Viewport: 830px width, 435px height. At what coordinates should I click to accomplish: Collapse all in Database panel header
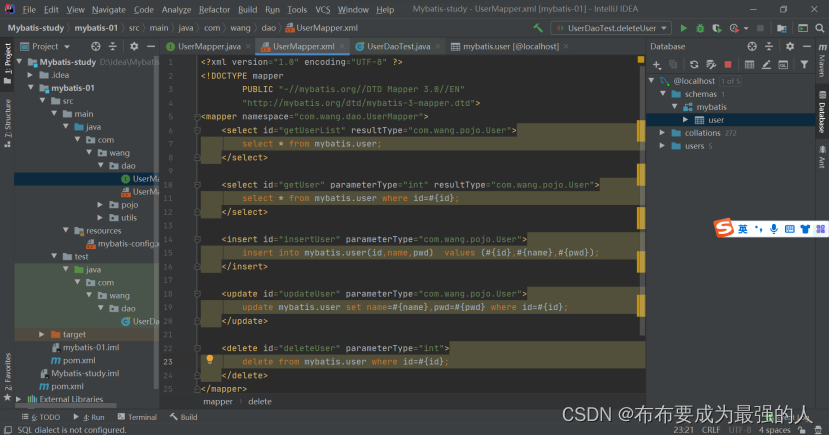(x=769, y=47)
